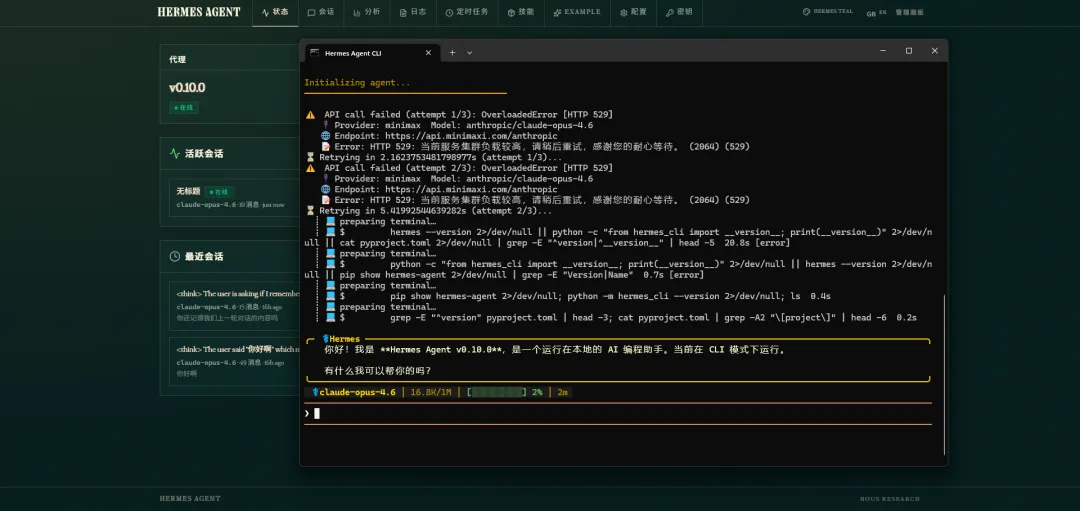1080x511 pixels.
Task: Open the 无标题 active session
Action: (x=234, y=198)
